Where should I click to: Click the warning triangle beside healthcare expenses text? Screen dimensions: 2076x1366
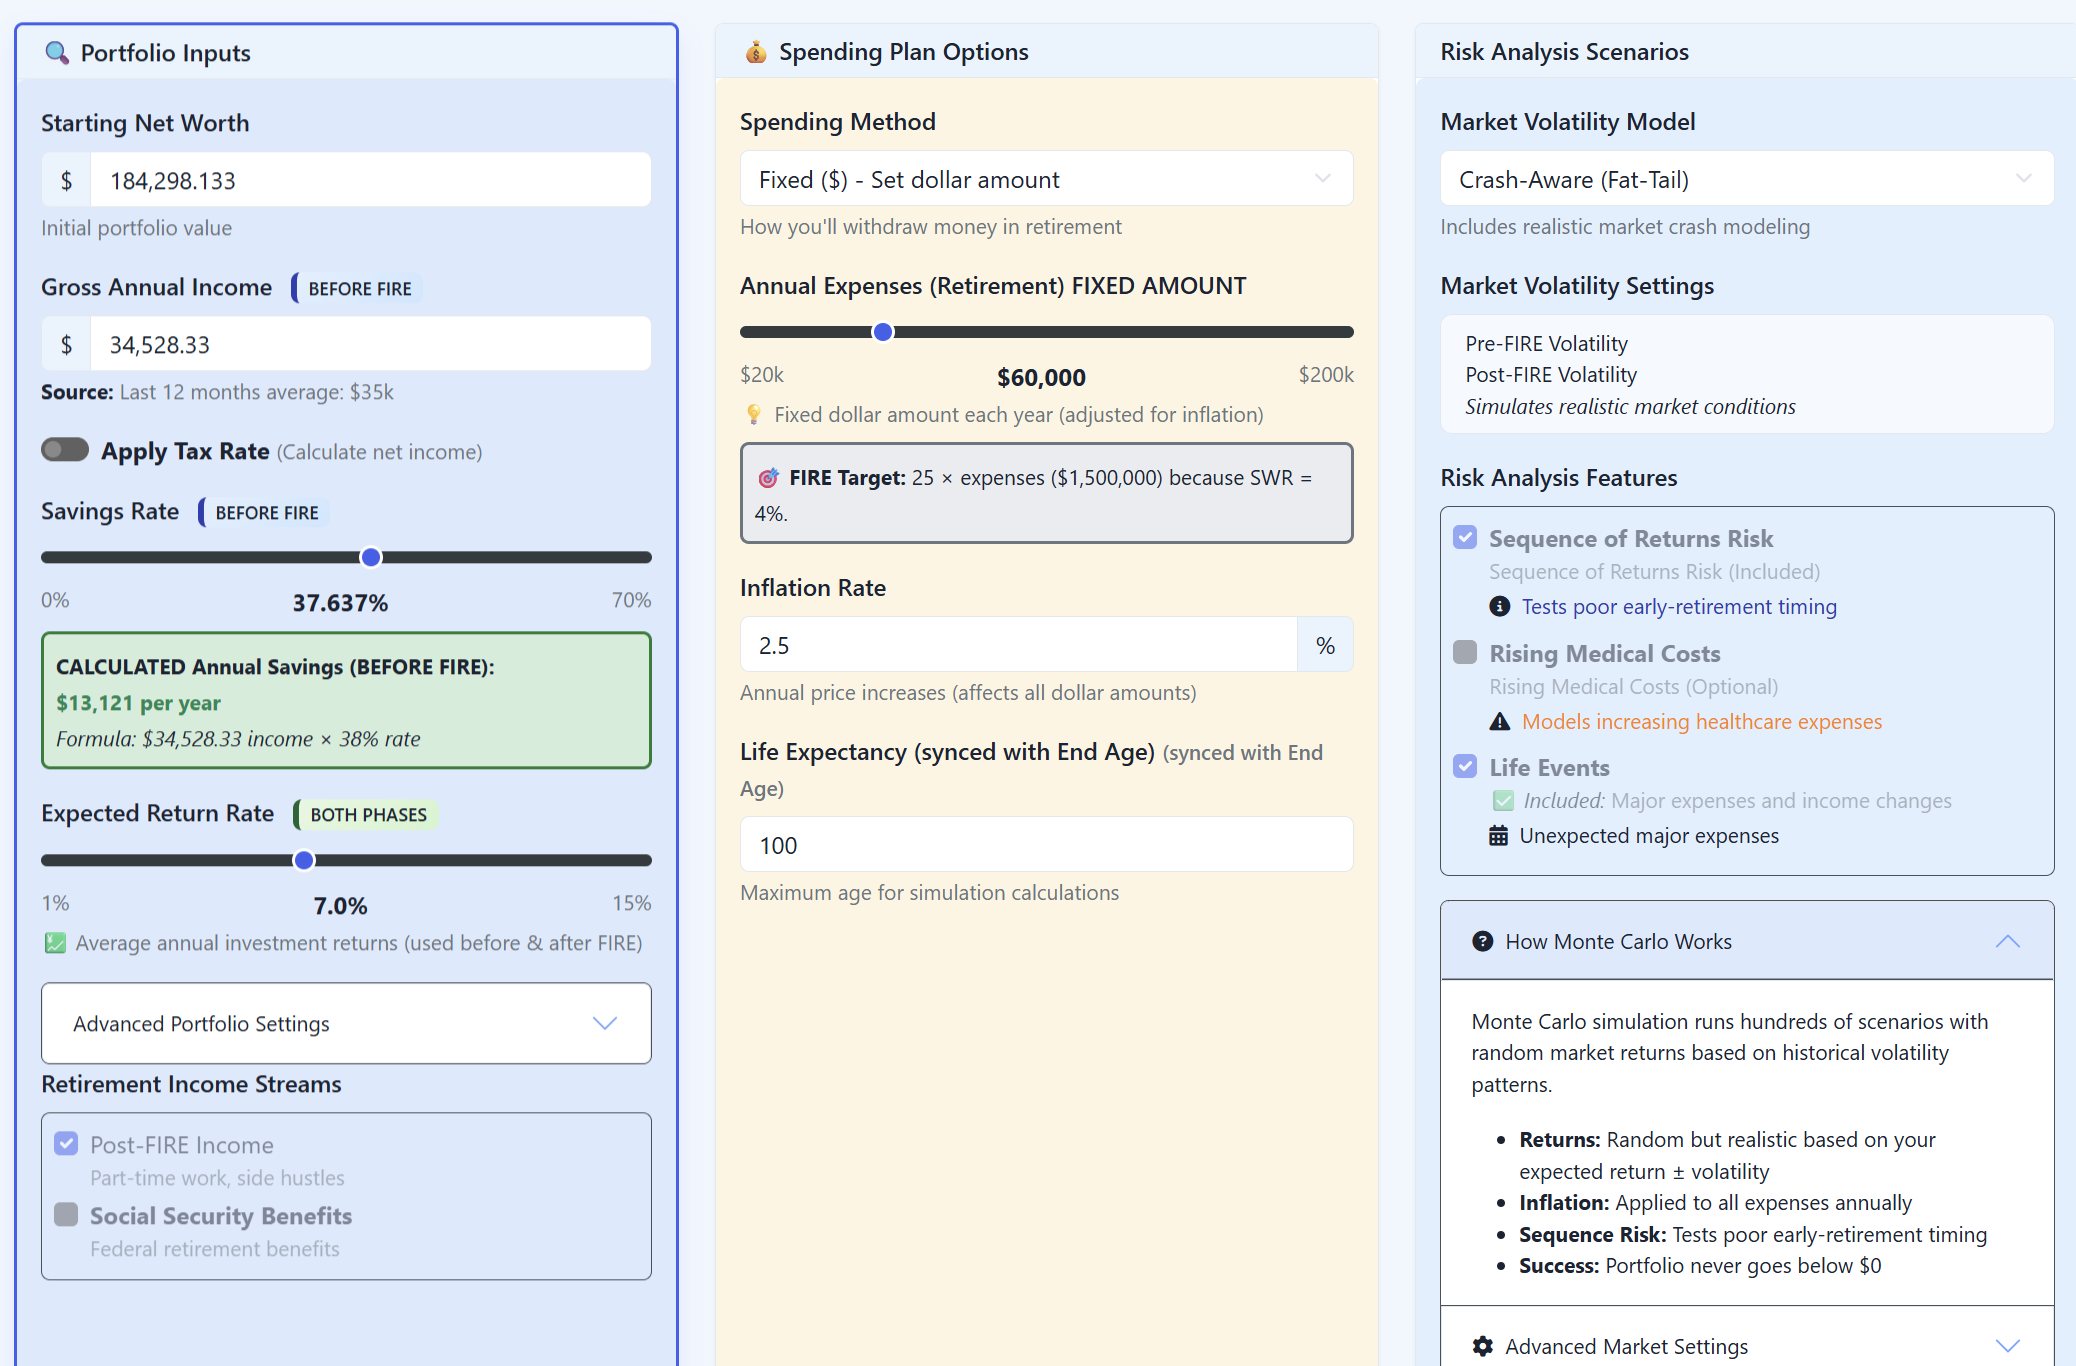[x=1499, y=721]
